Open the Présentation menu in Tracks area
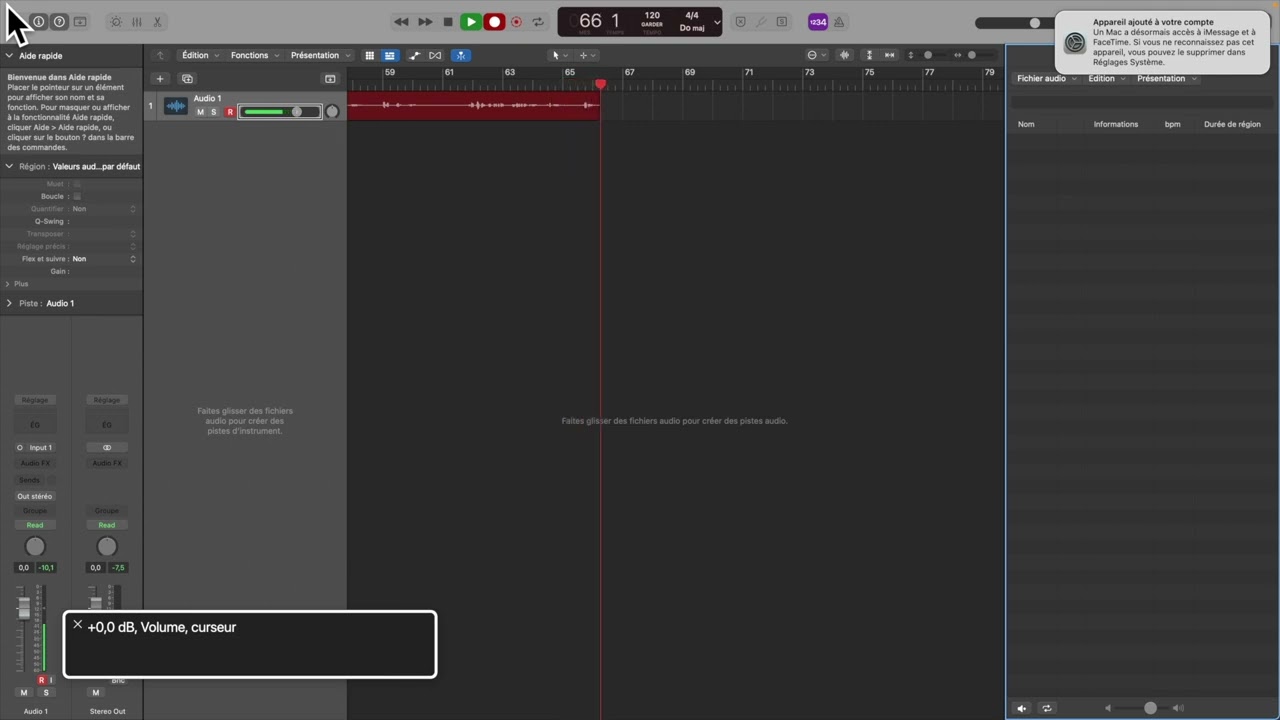 320,55
